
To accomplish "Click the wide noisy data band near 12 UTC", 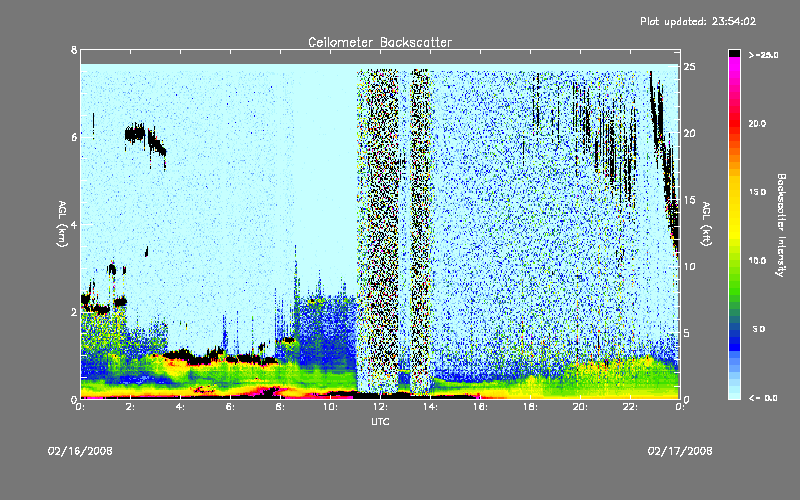I will click(378, 231).
